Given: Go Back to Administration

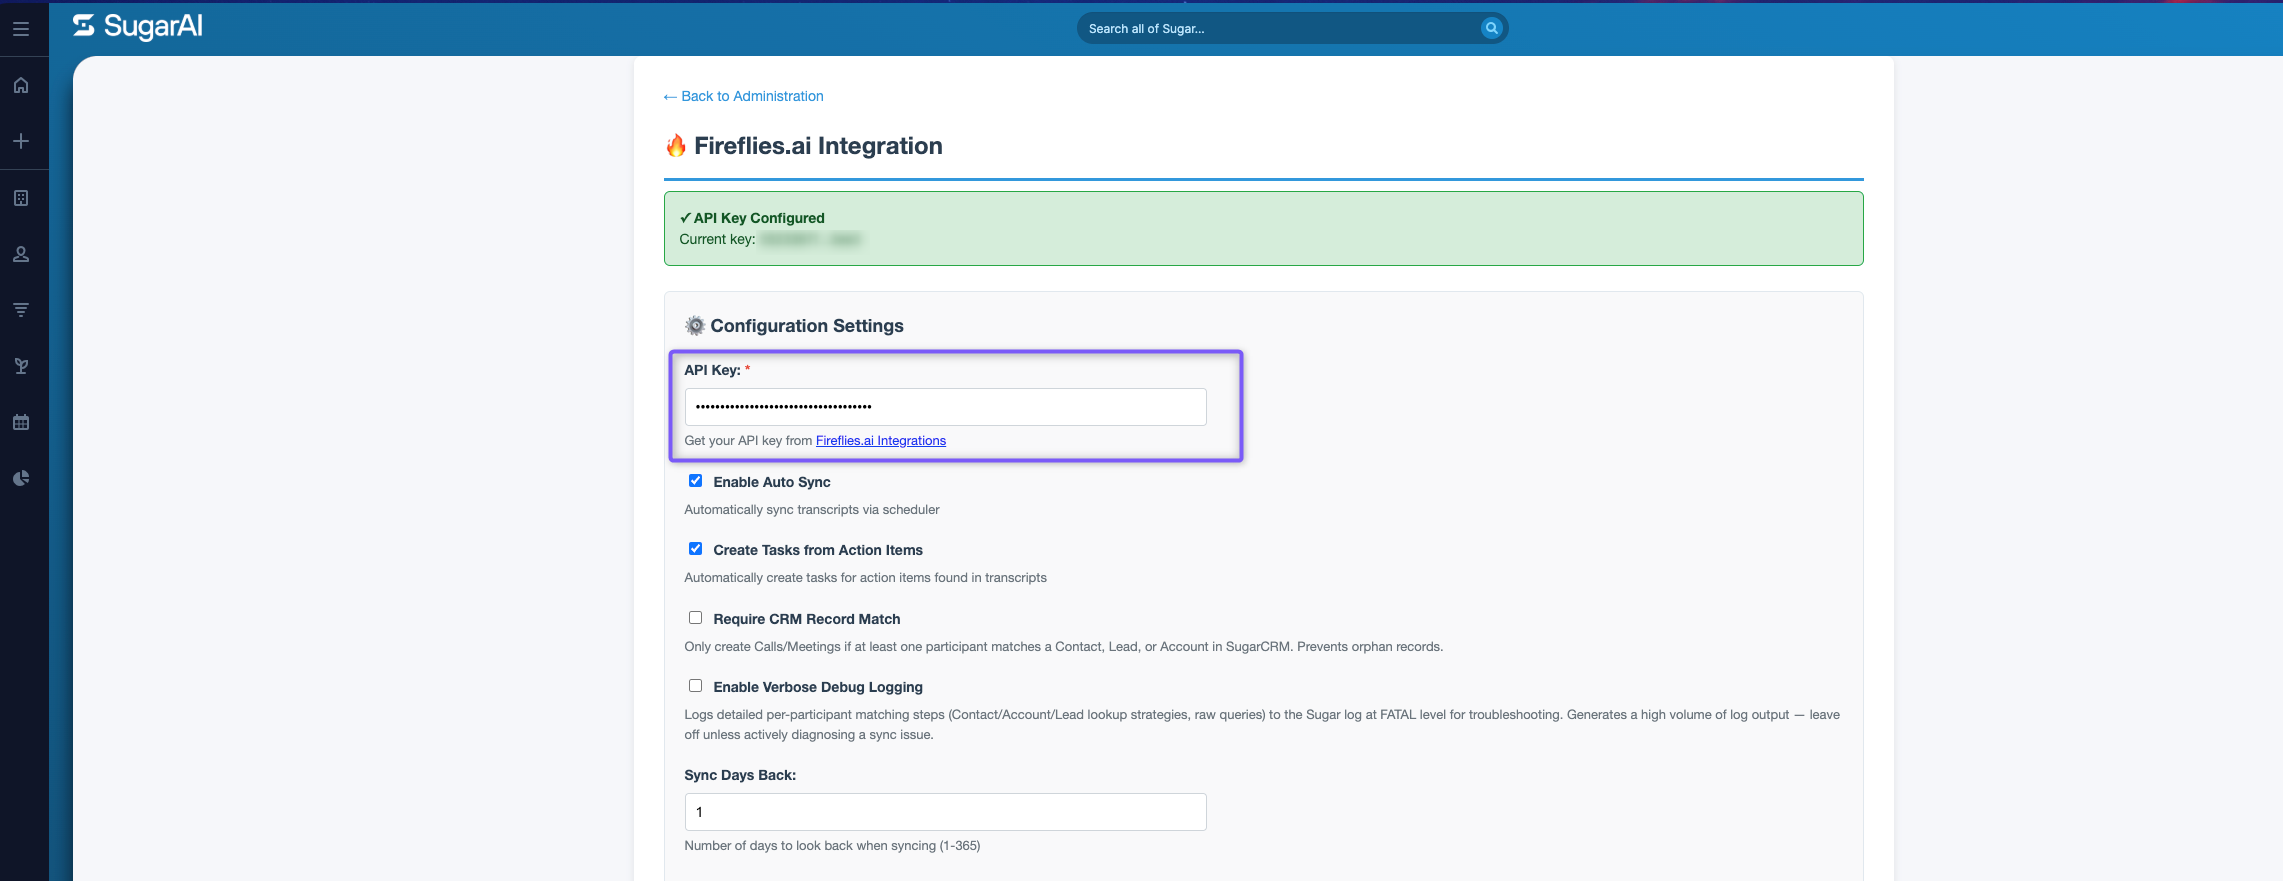Looking at the screenshot, I should tap(743, 96).
